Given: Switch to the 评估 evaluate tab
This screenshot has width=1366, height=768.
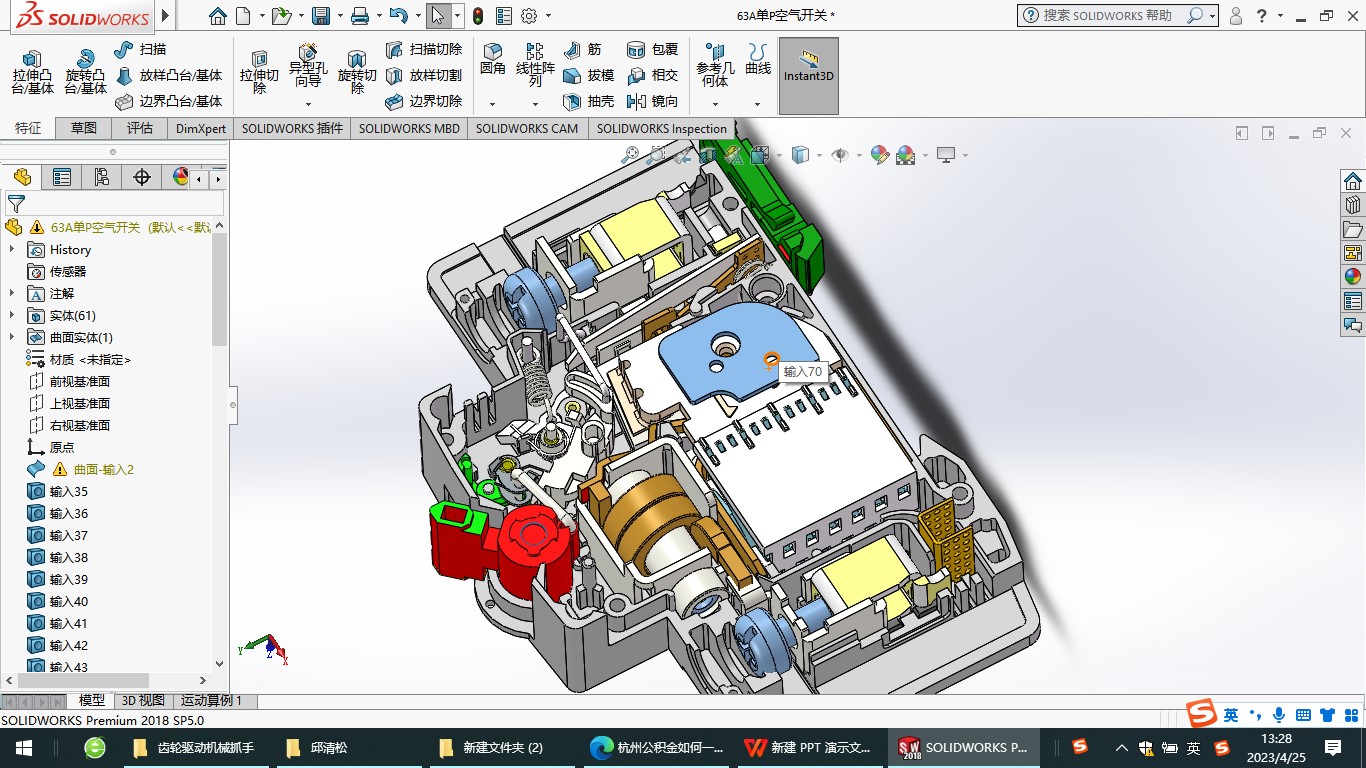Looking at the screenshot, I should tap(140, 128).
